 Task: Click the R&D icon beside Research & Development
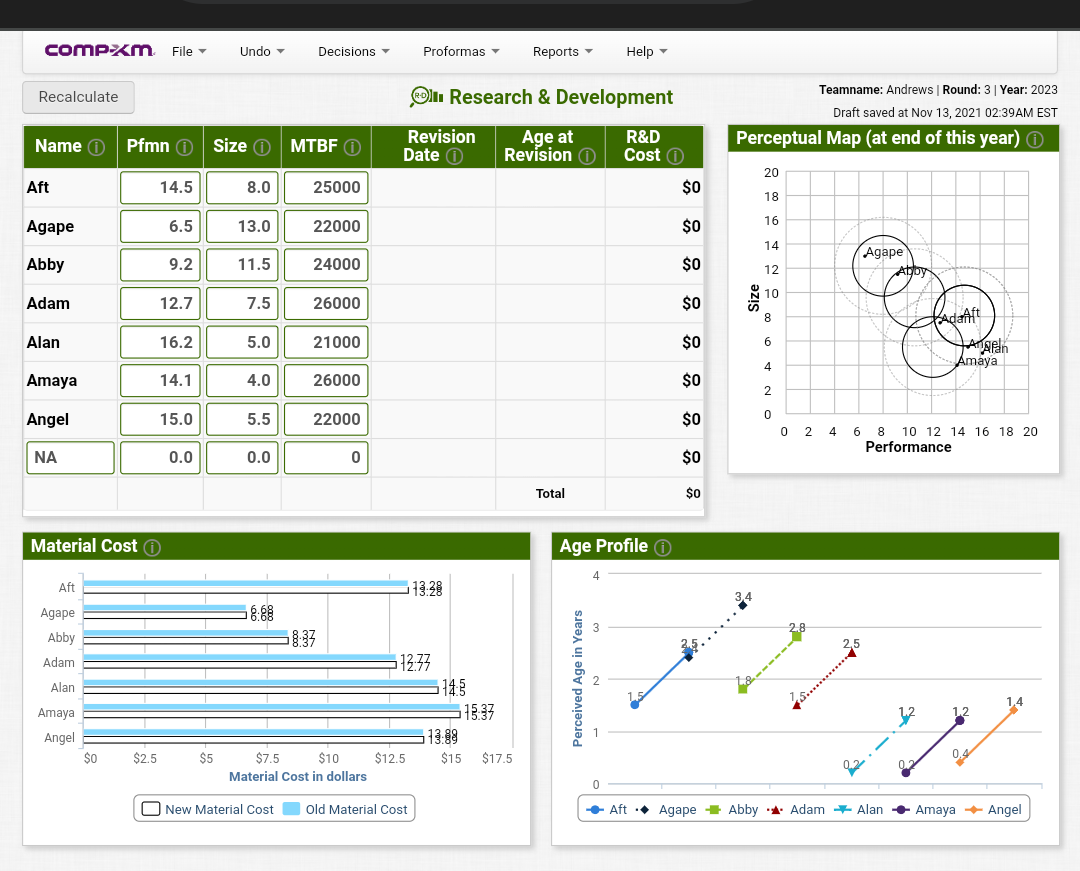click(424, 97)
